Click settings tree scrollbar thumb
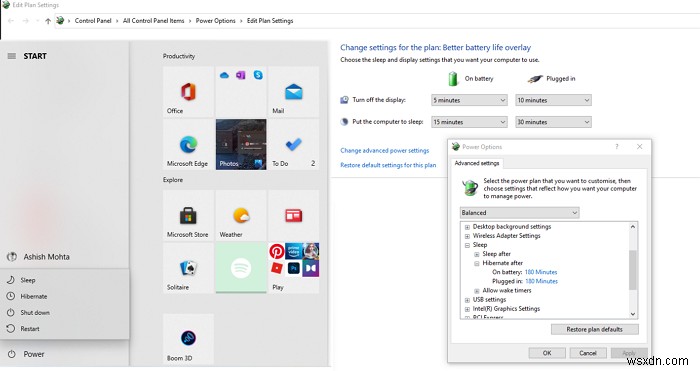This screenshot has height=371, width=700. pos(633,270)
